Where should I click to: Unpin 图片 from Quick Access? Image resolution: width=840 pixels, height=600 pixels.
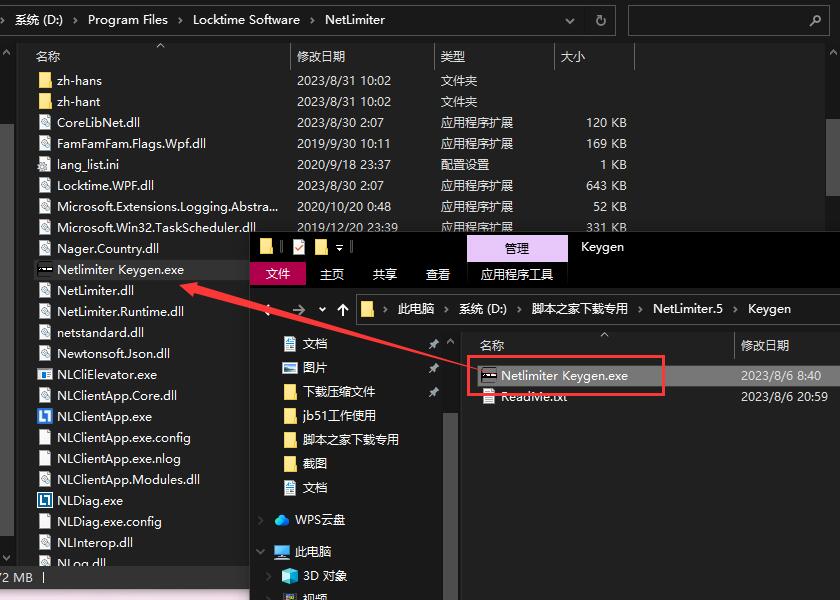point(432,369)
